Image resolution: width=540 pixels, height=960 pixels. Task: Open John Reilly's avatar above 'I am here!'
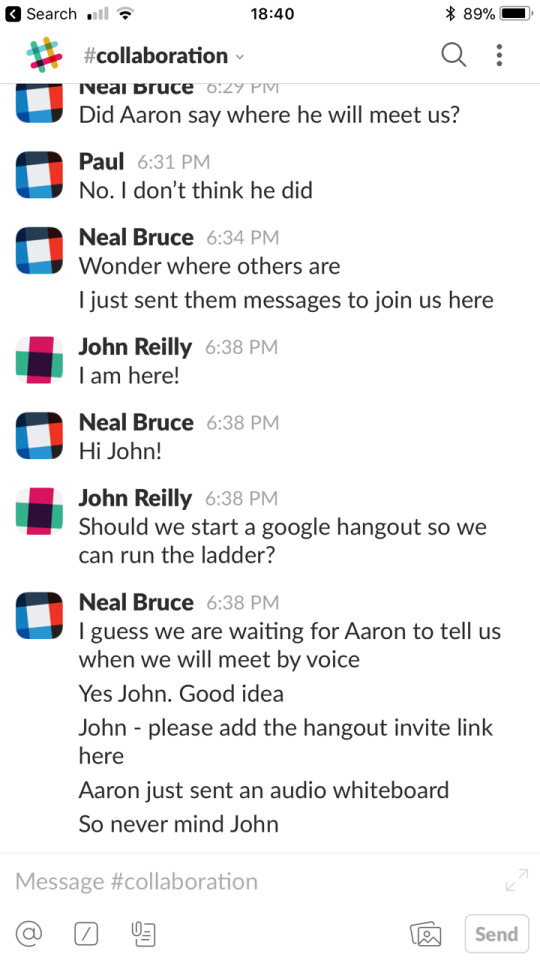pyautogui.click(x=39, y=359)
